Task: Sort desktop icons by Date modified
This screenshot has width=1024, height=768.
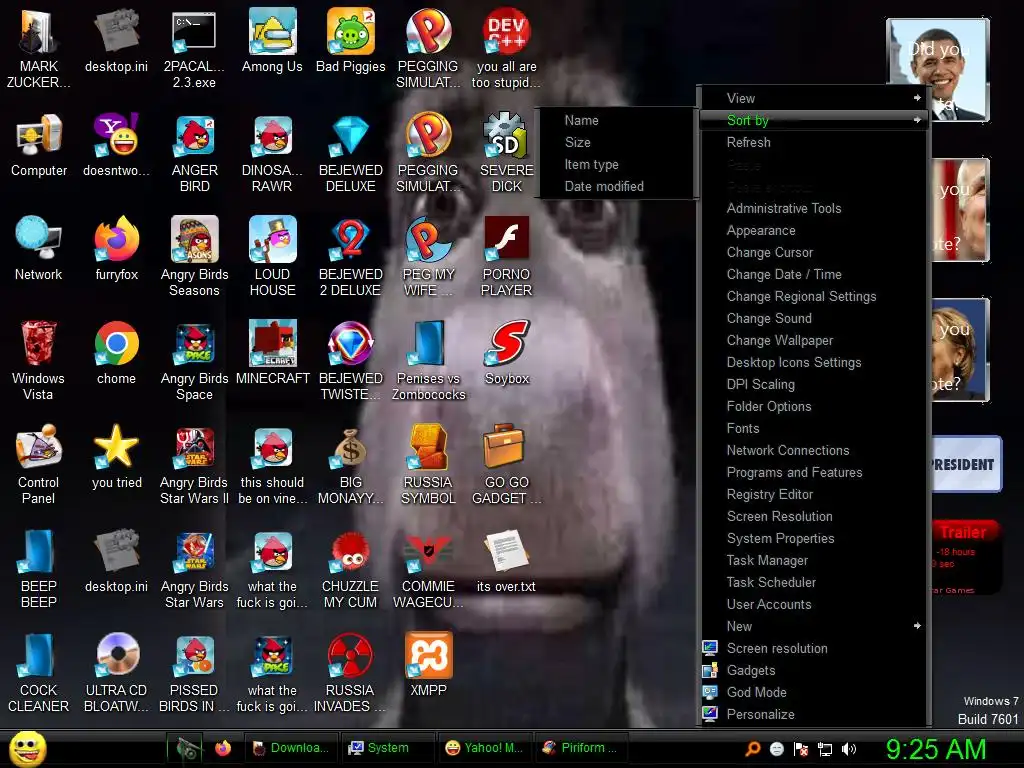Action: [616, 186]
